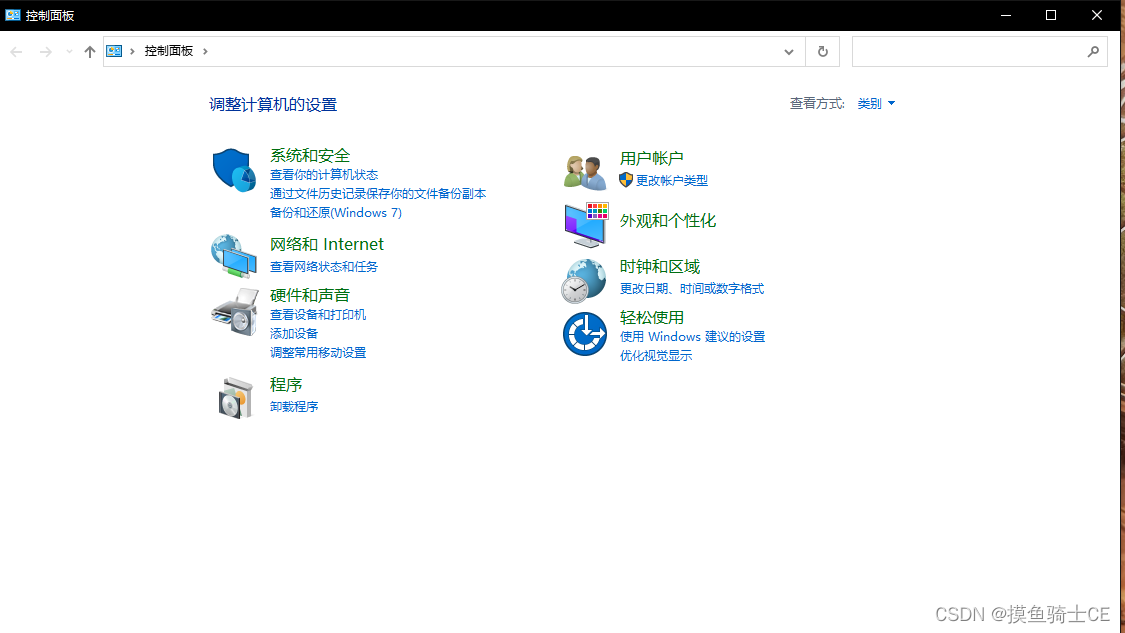
Task: Open 使用 Windows 建议的设置 link
Action: click(692, 337)
